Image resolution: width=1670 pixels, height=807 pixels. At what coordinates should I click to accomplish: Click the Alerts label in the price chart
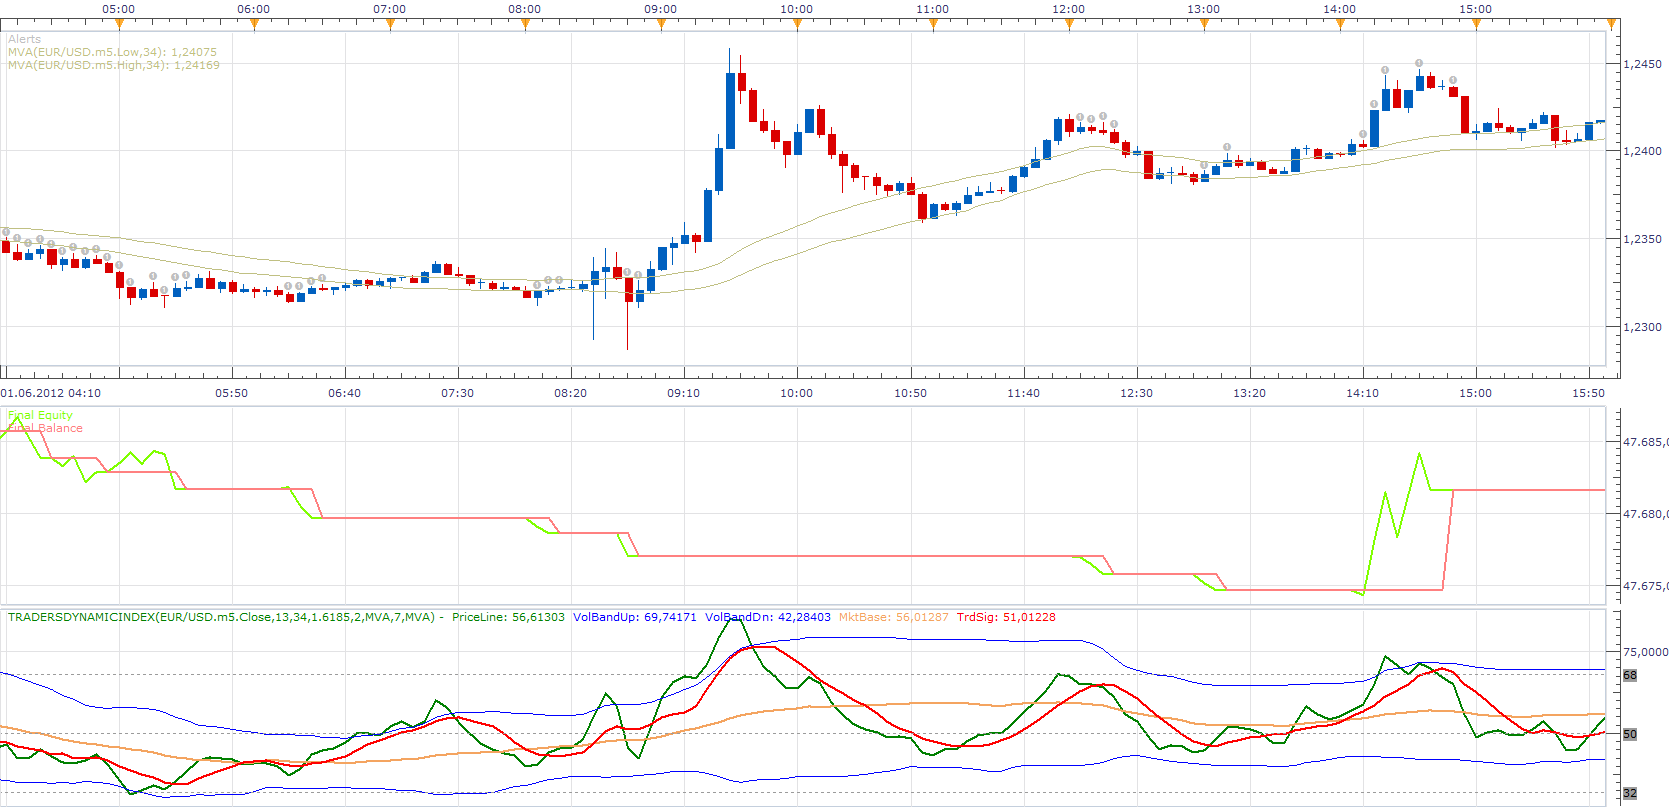(x=25, y=39)
